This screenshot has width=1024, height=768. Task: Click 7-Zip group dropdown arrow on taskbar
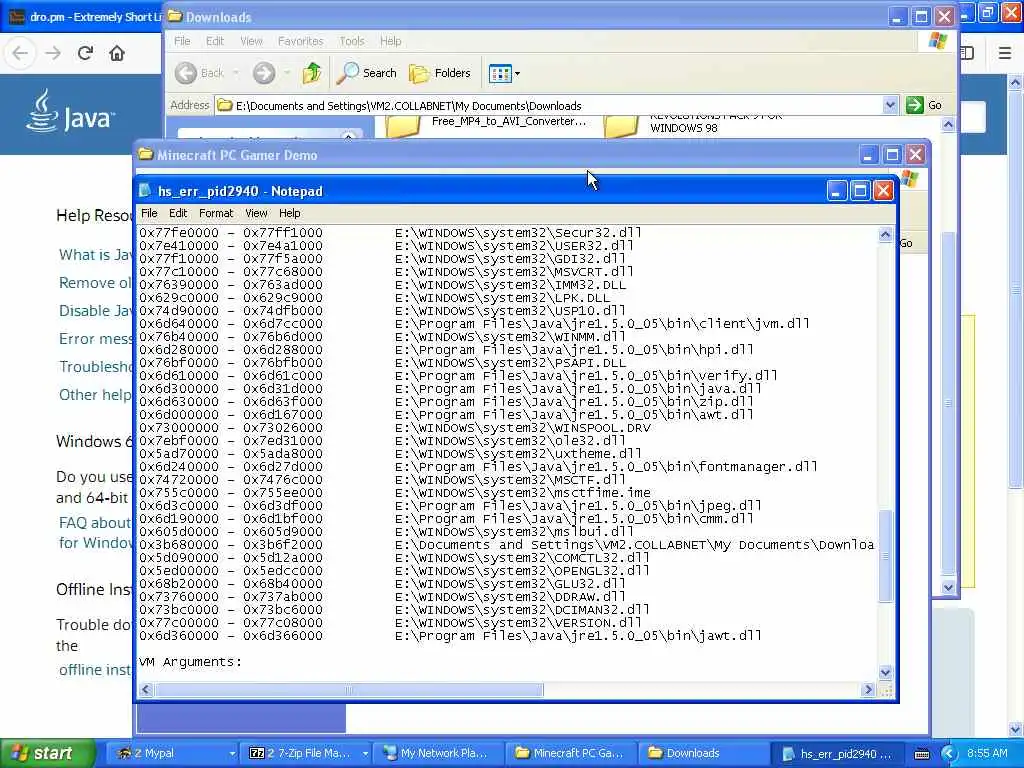(x=366, y=754)
